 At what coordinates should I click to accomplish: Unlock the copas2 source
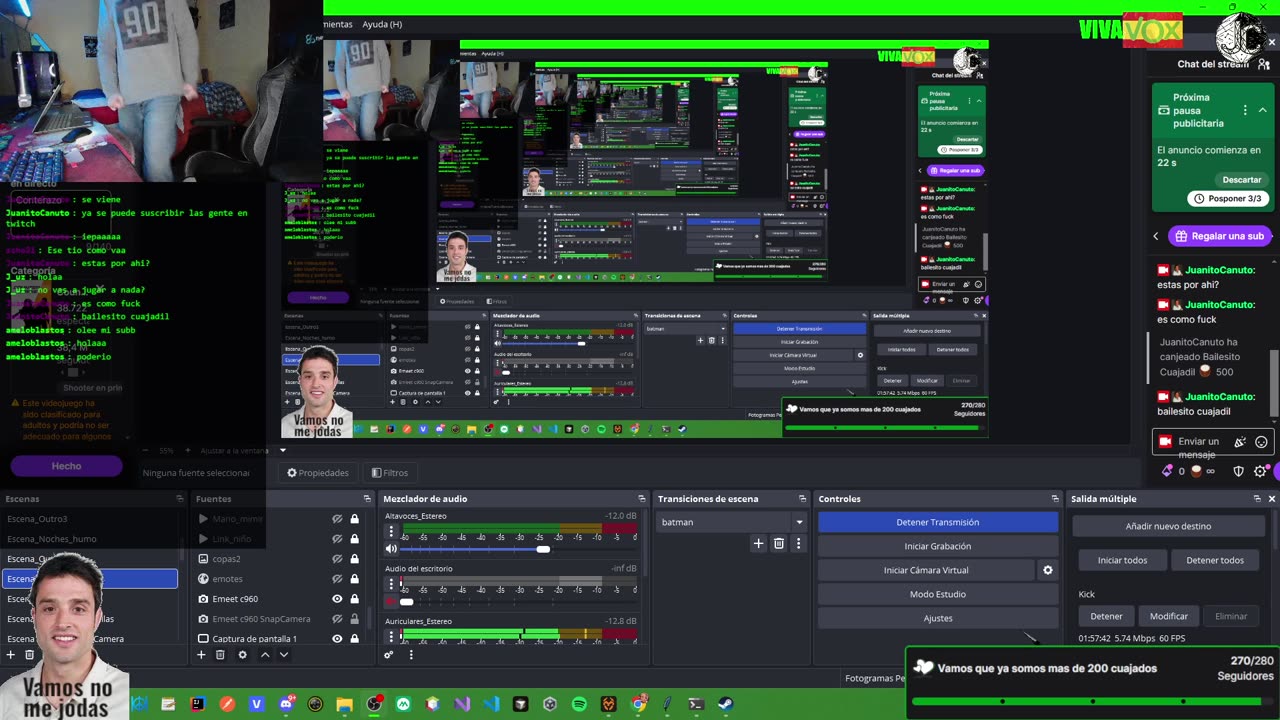354,559
